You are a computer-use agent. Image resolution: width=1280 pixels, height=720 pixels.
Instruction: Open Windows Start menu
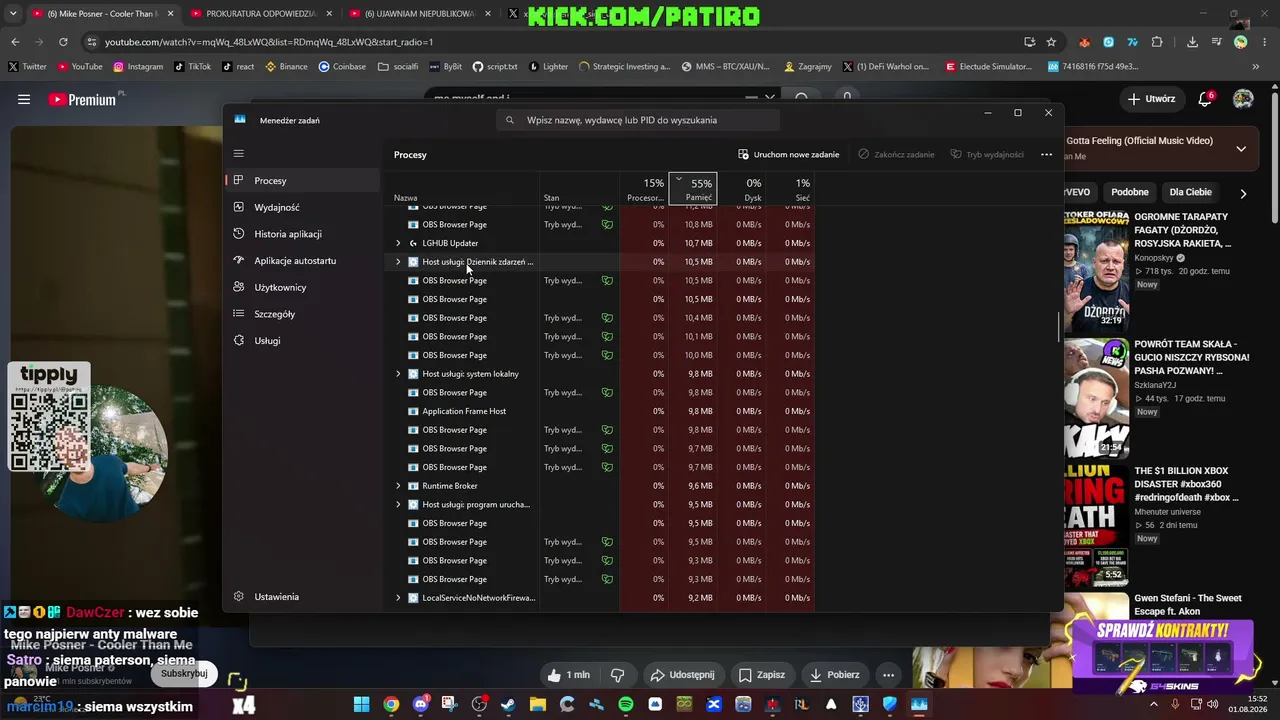361,704
